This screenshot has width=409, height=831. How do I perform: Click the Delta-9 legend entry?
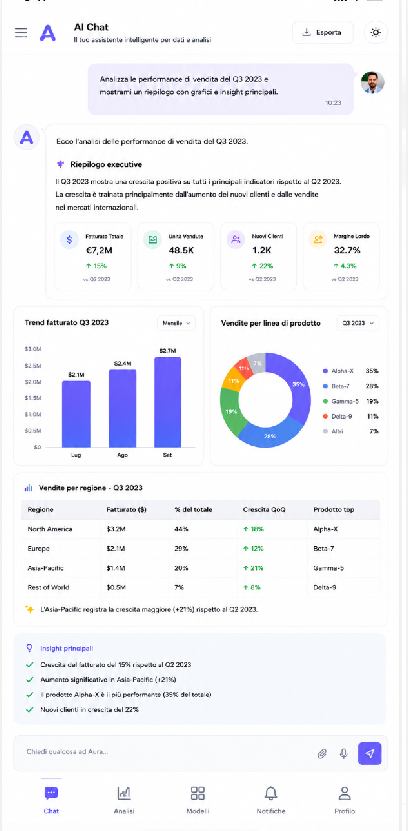click(x=350, y=417)
